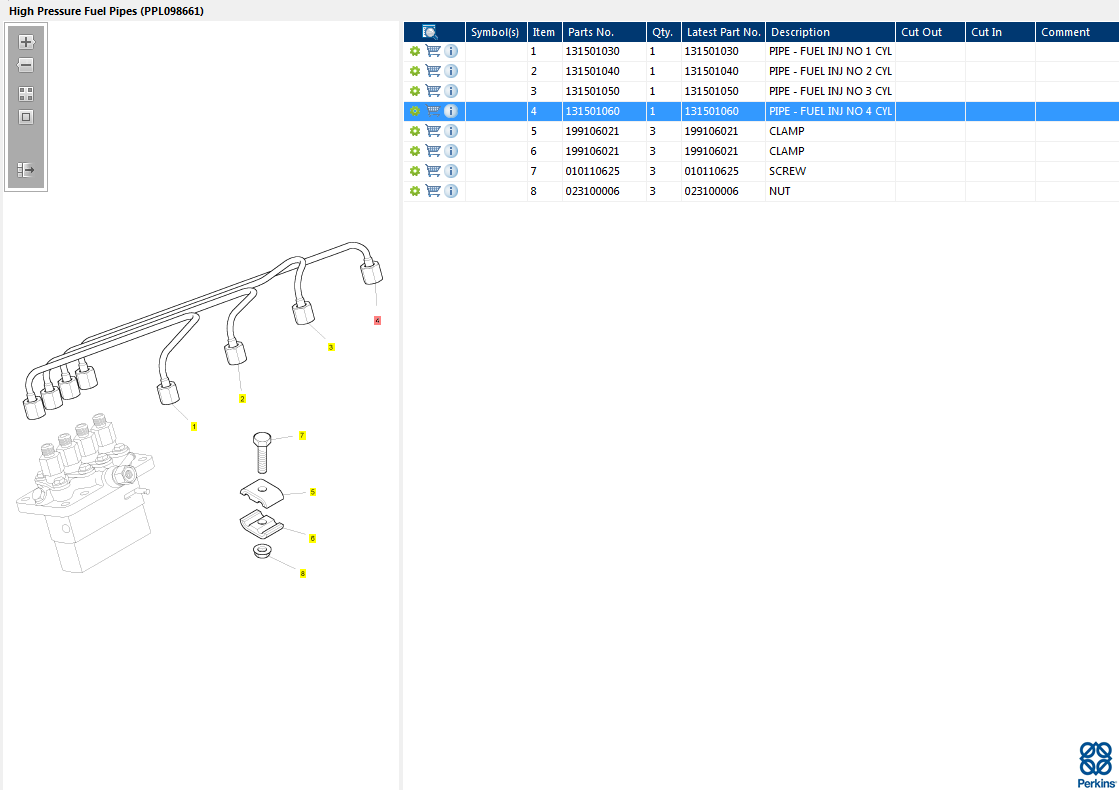The height and width of the screenshot is (790, 1119).
Task: Add part 131501060 to cart
Action: pos(432,111)
